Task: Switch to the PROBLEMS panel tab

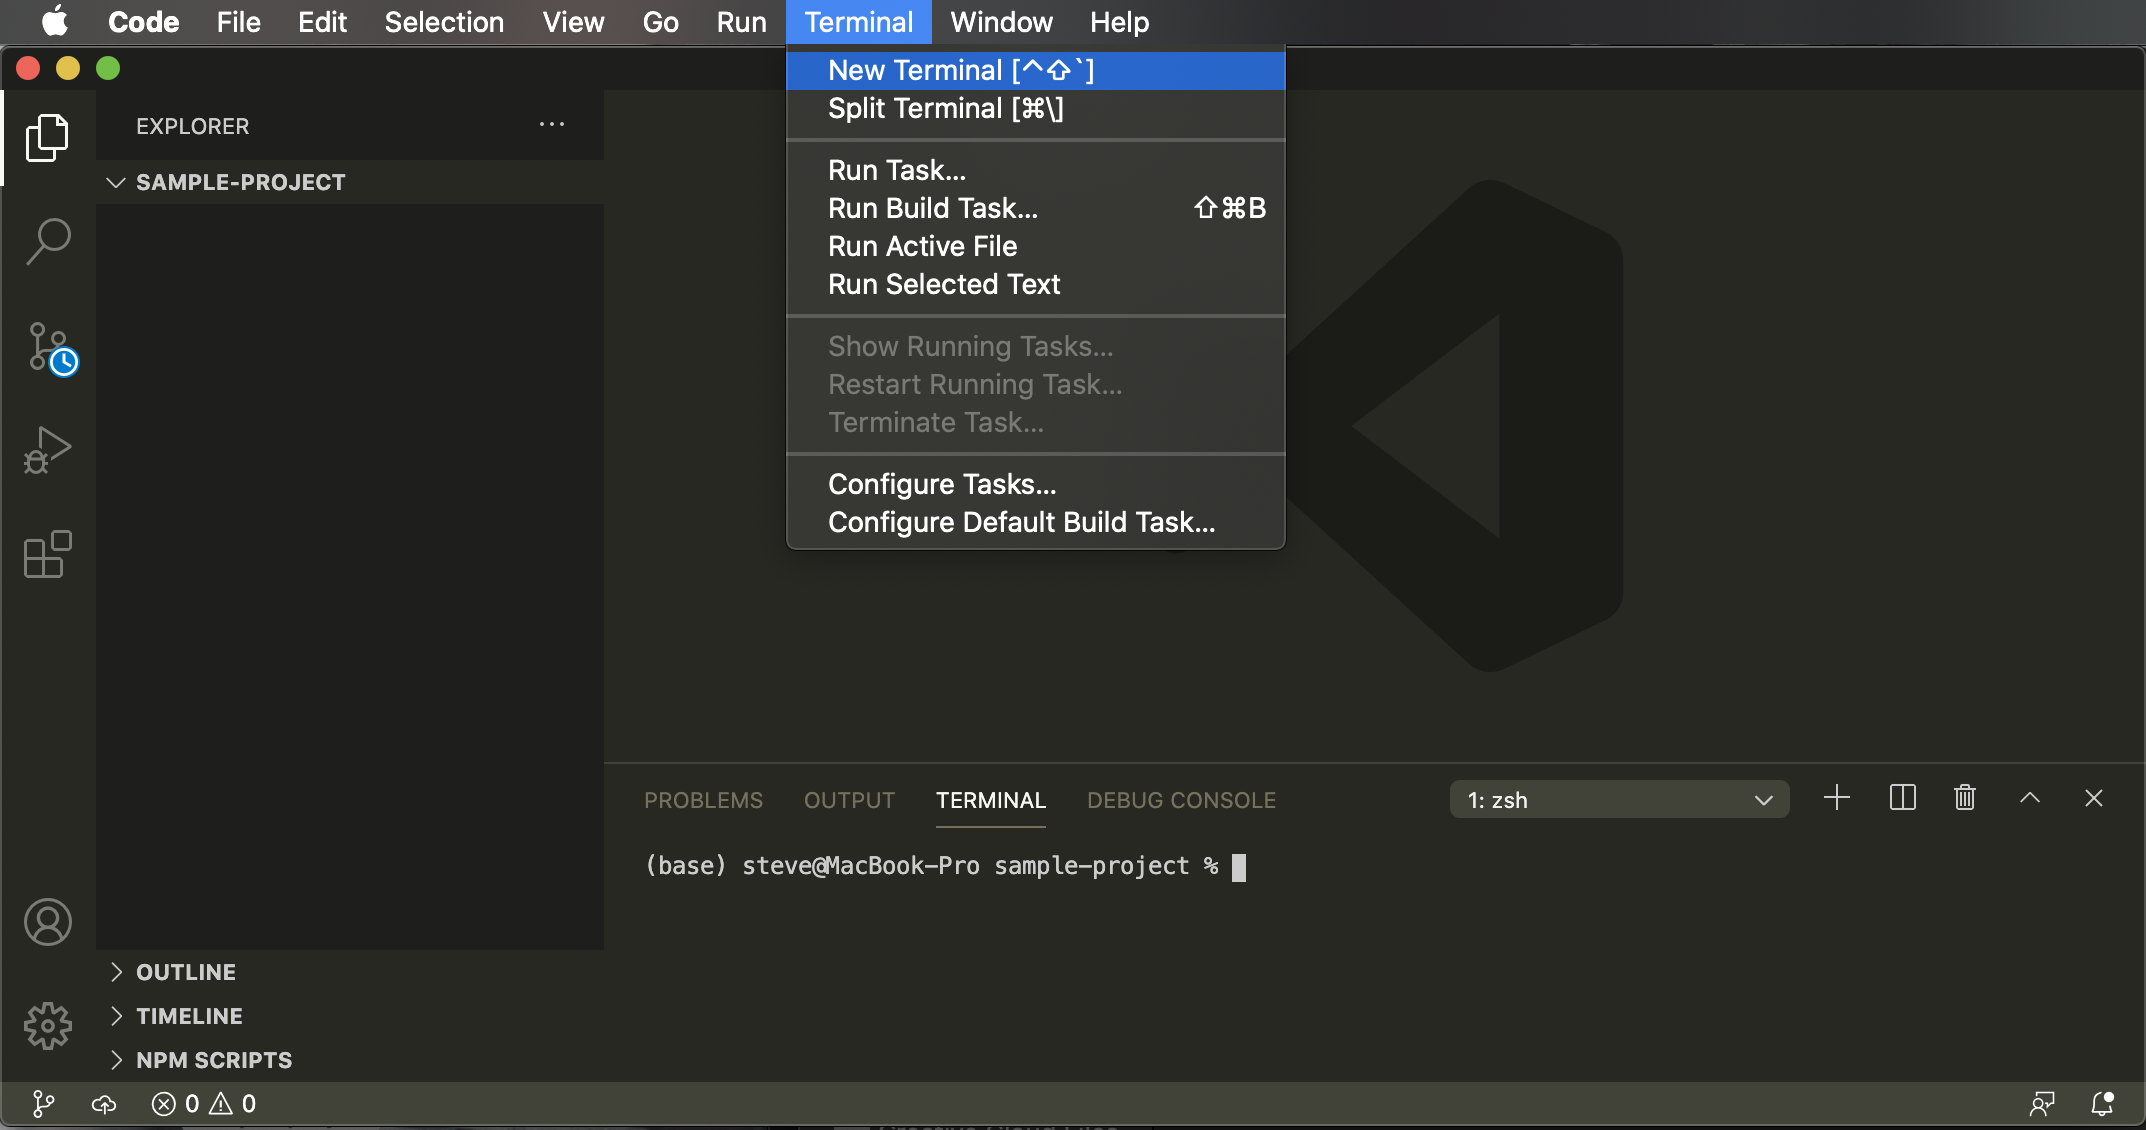Action: pos(703,800)
